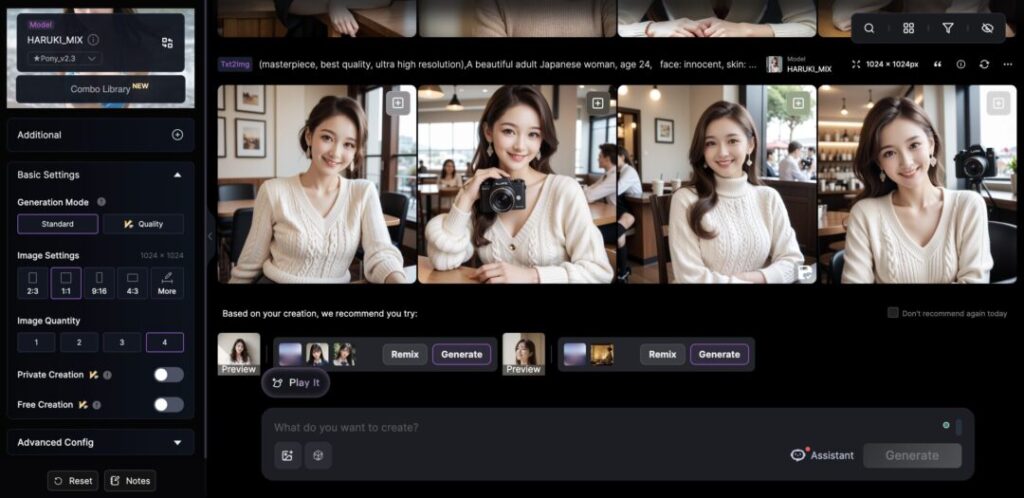Select Quality generation mode

[x=143, y=224]
